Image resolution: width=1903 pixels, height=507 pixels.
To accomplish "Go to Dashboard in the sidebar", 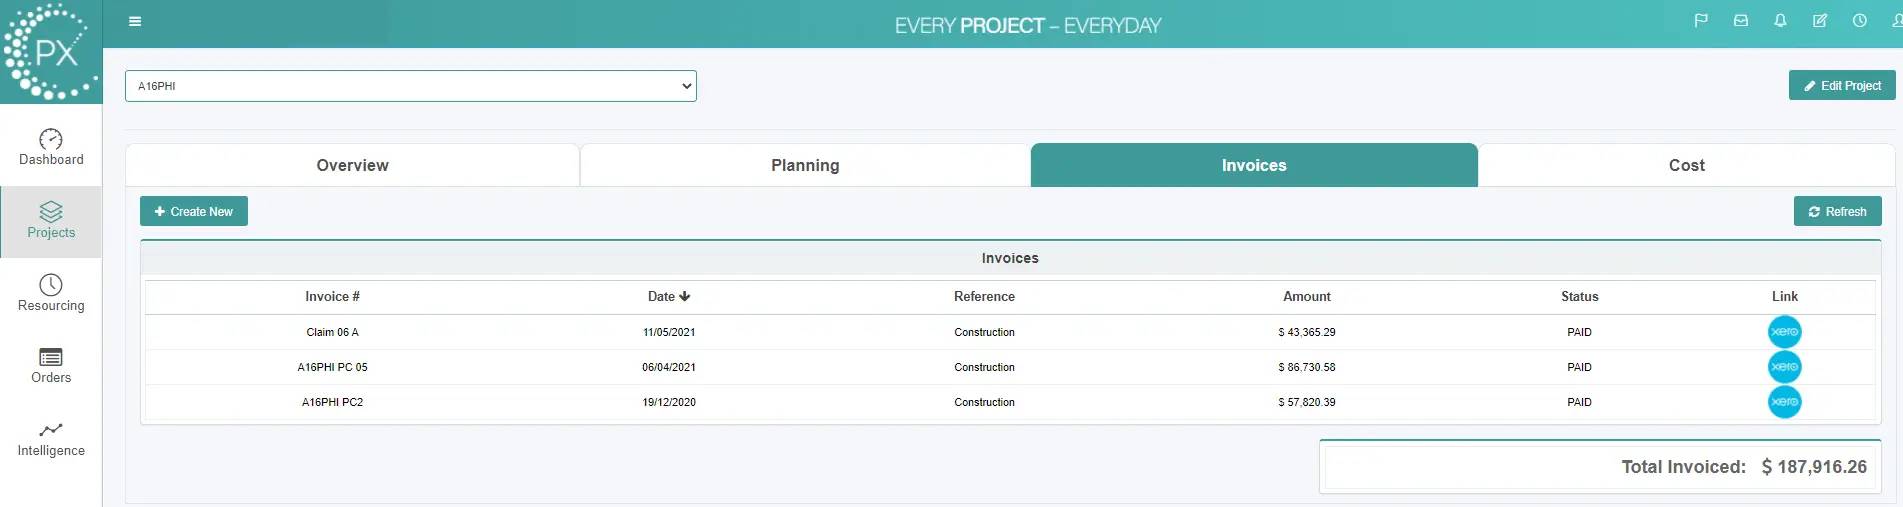I will (x=51, y=147).
